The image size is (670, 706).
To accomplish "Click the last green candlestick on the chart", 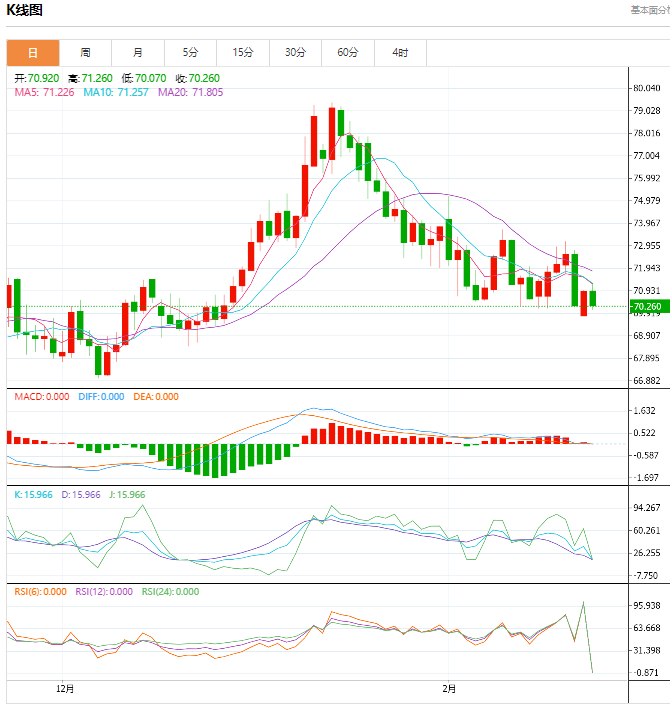I will point(593,298).
